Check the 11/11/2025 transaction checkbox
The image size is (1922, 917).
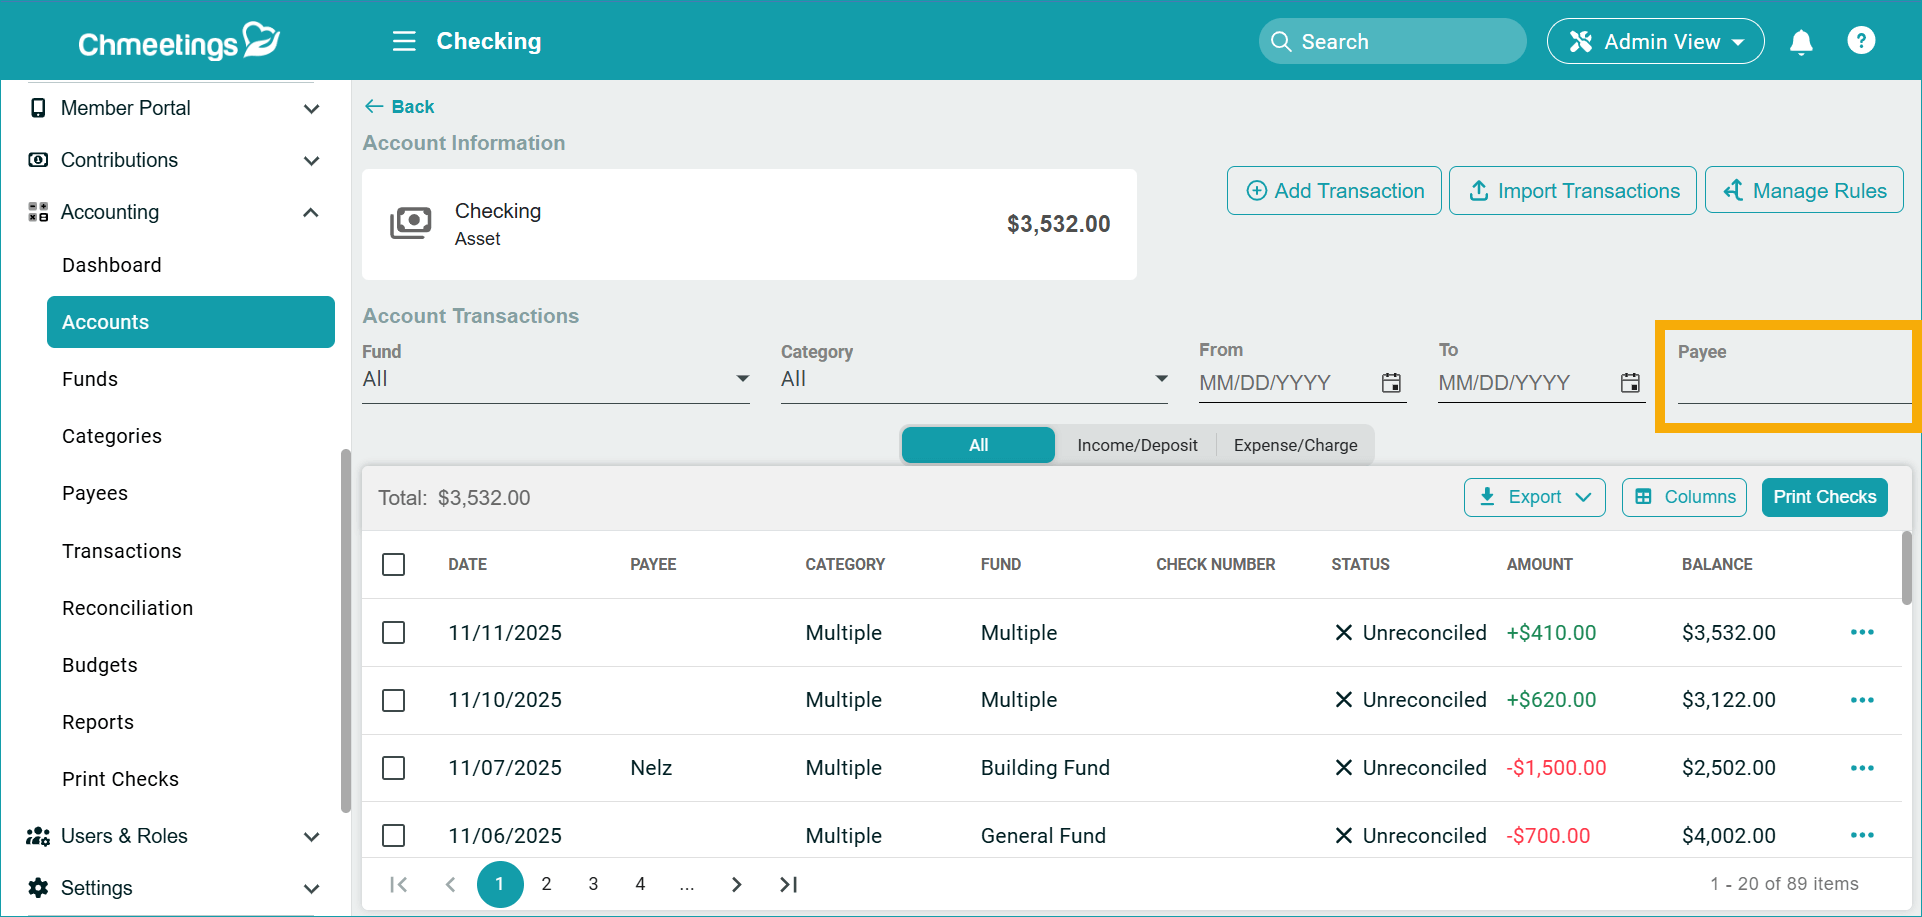[x=394, y=633]
